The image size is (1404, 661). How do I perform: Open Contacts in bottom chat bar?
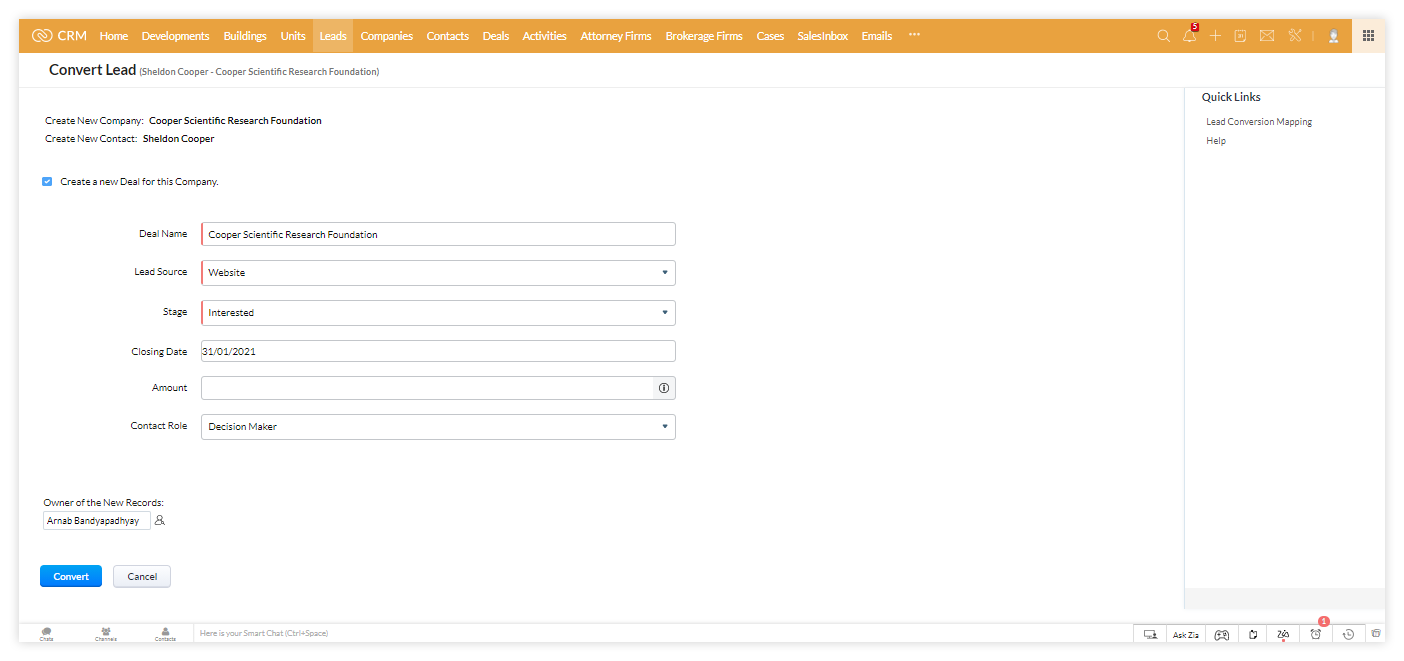point(165,633)
